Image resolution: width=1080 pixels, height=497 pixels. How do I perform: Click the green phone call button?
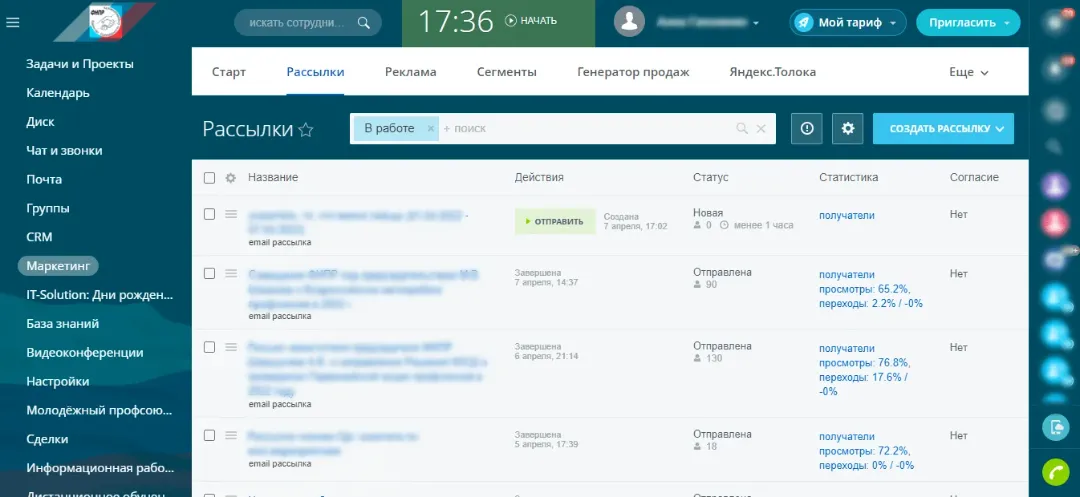click(1055, 472)
